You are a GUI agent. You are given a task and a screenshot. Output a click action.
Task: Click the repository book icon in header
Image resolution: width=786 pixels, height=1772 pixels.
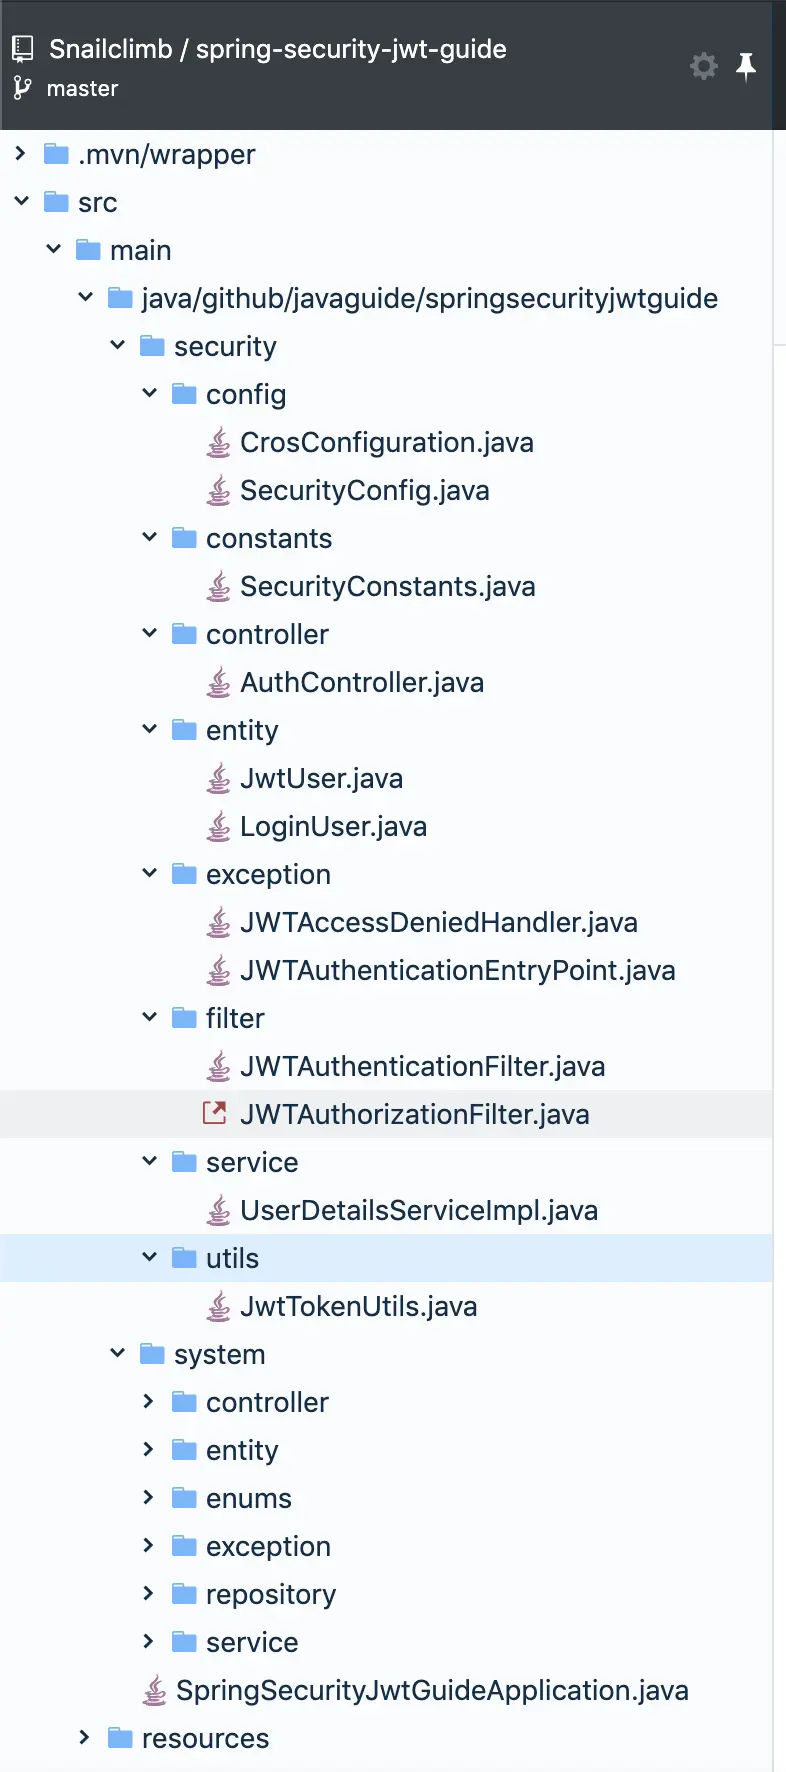23,48
